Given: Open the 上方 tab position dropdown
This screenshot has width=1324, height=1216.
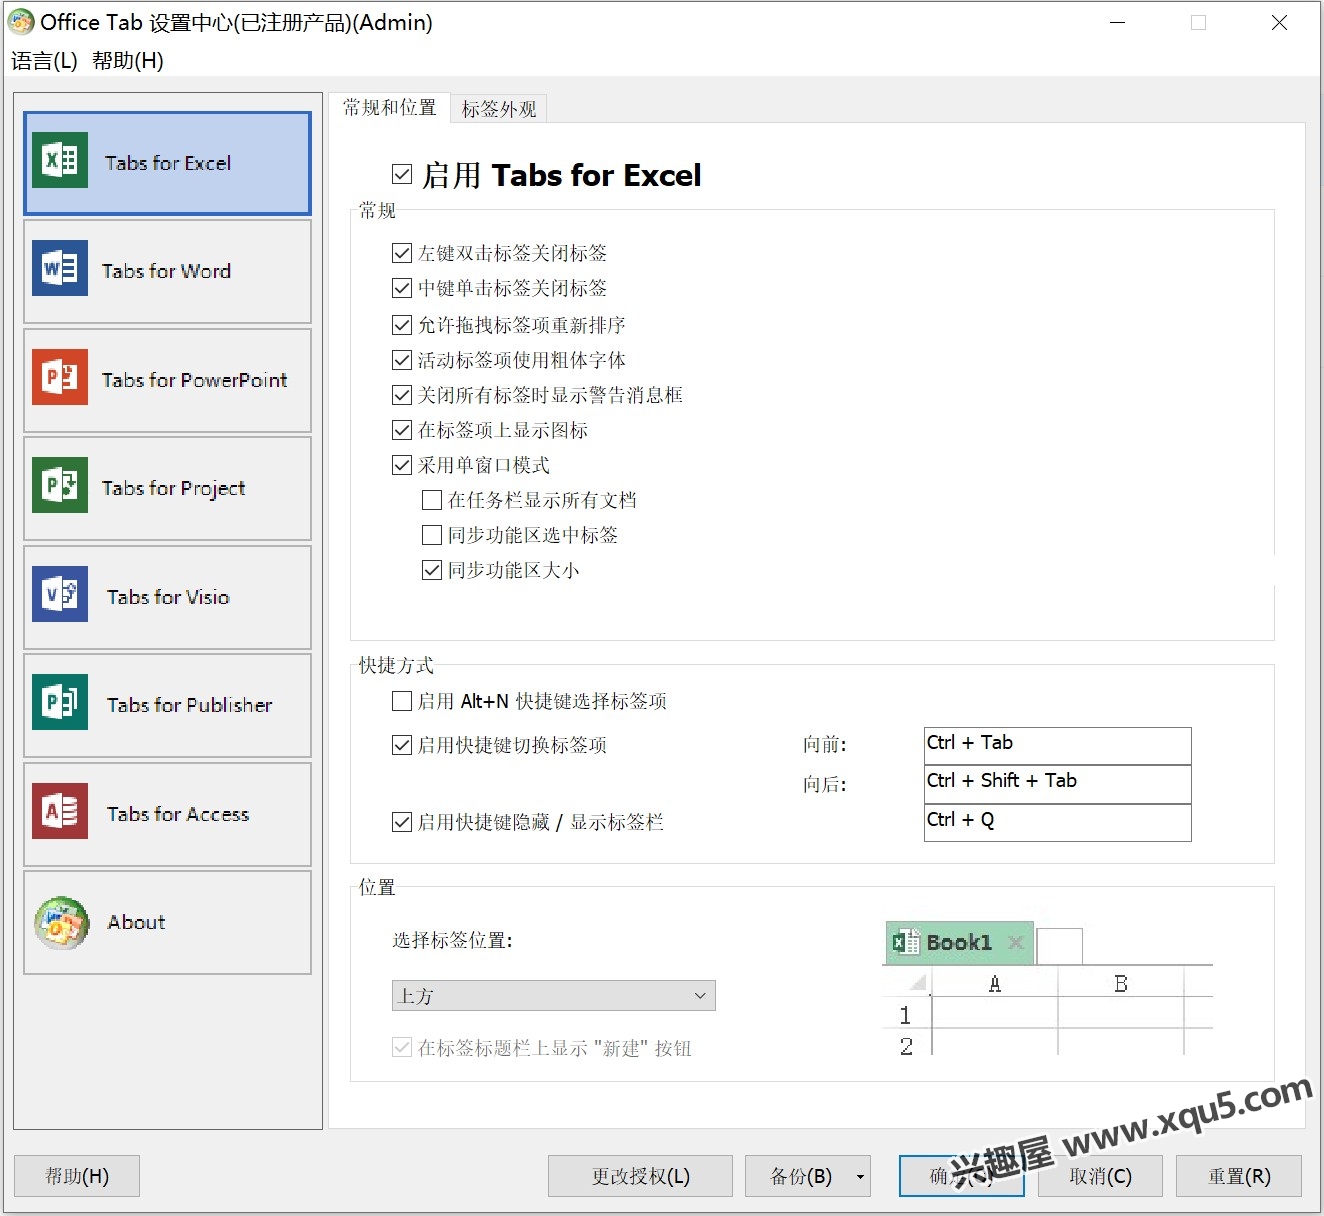Looking at the screenshot, I should point(554,996).
